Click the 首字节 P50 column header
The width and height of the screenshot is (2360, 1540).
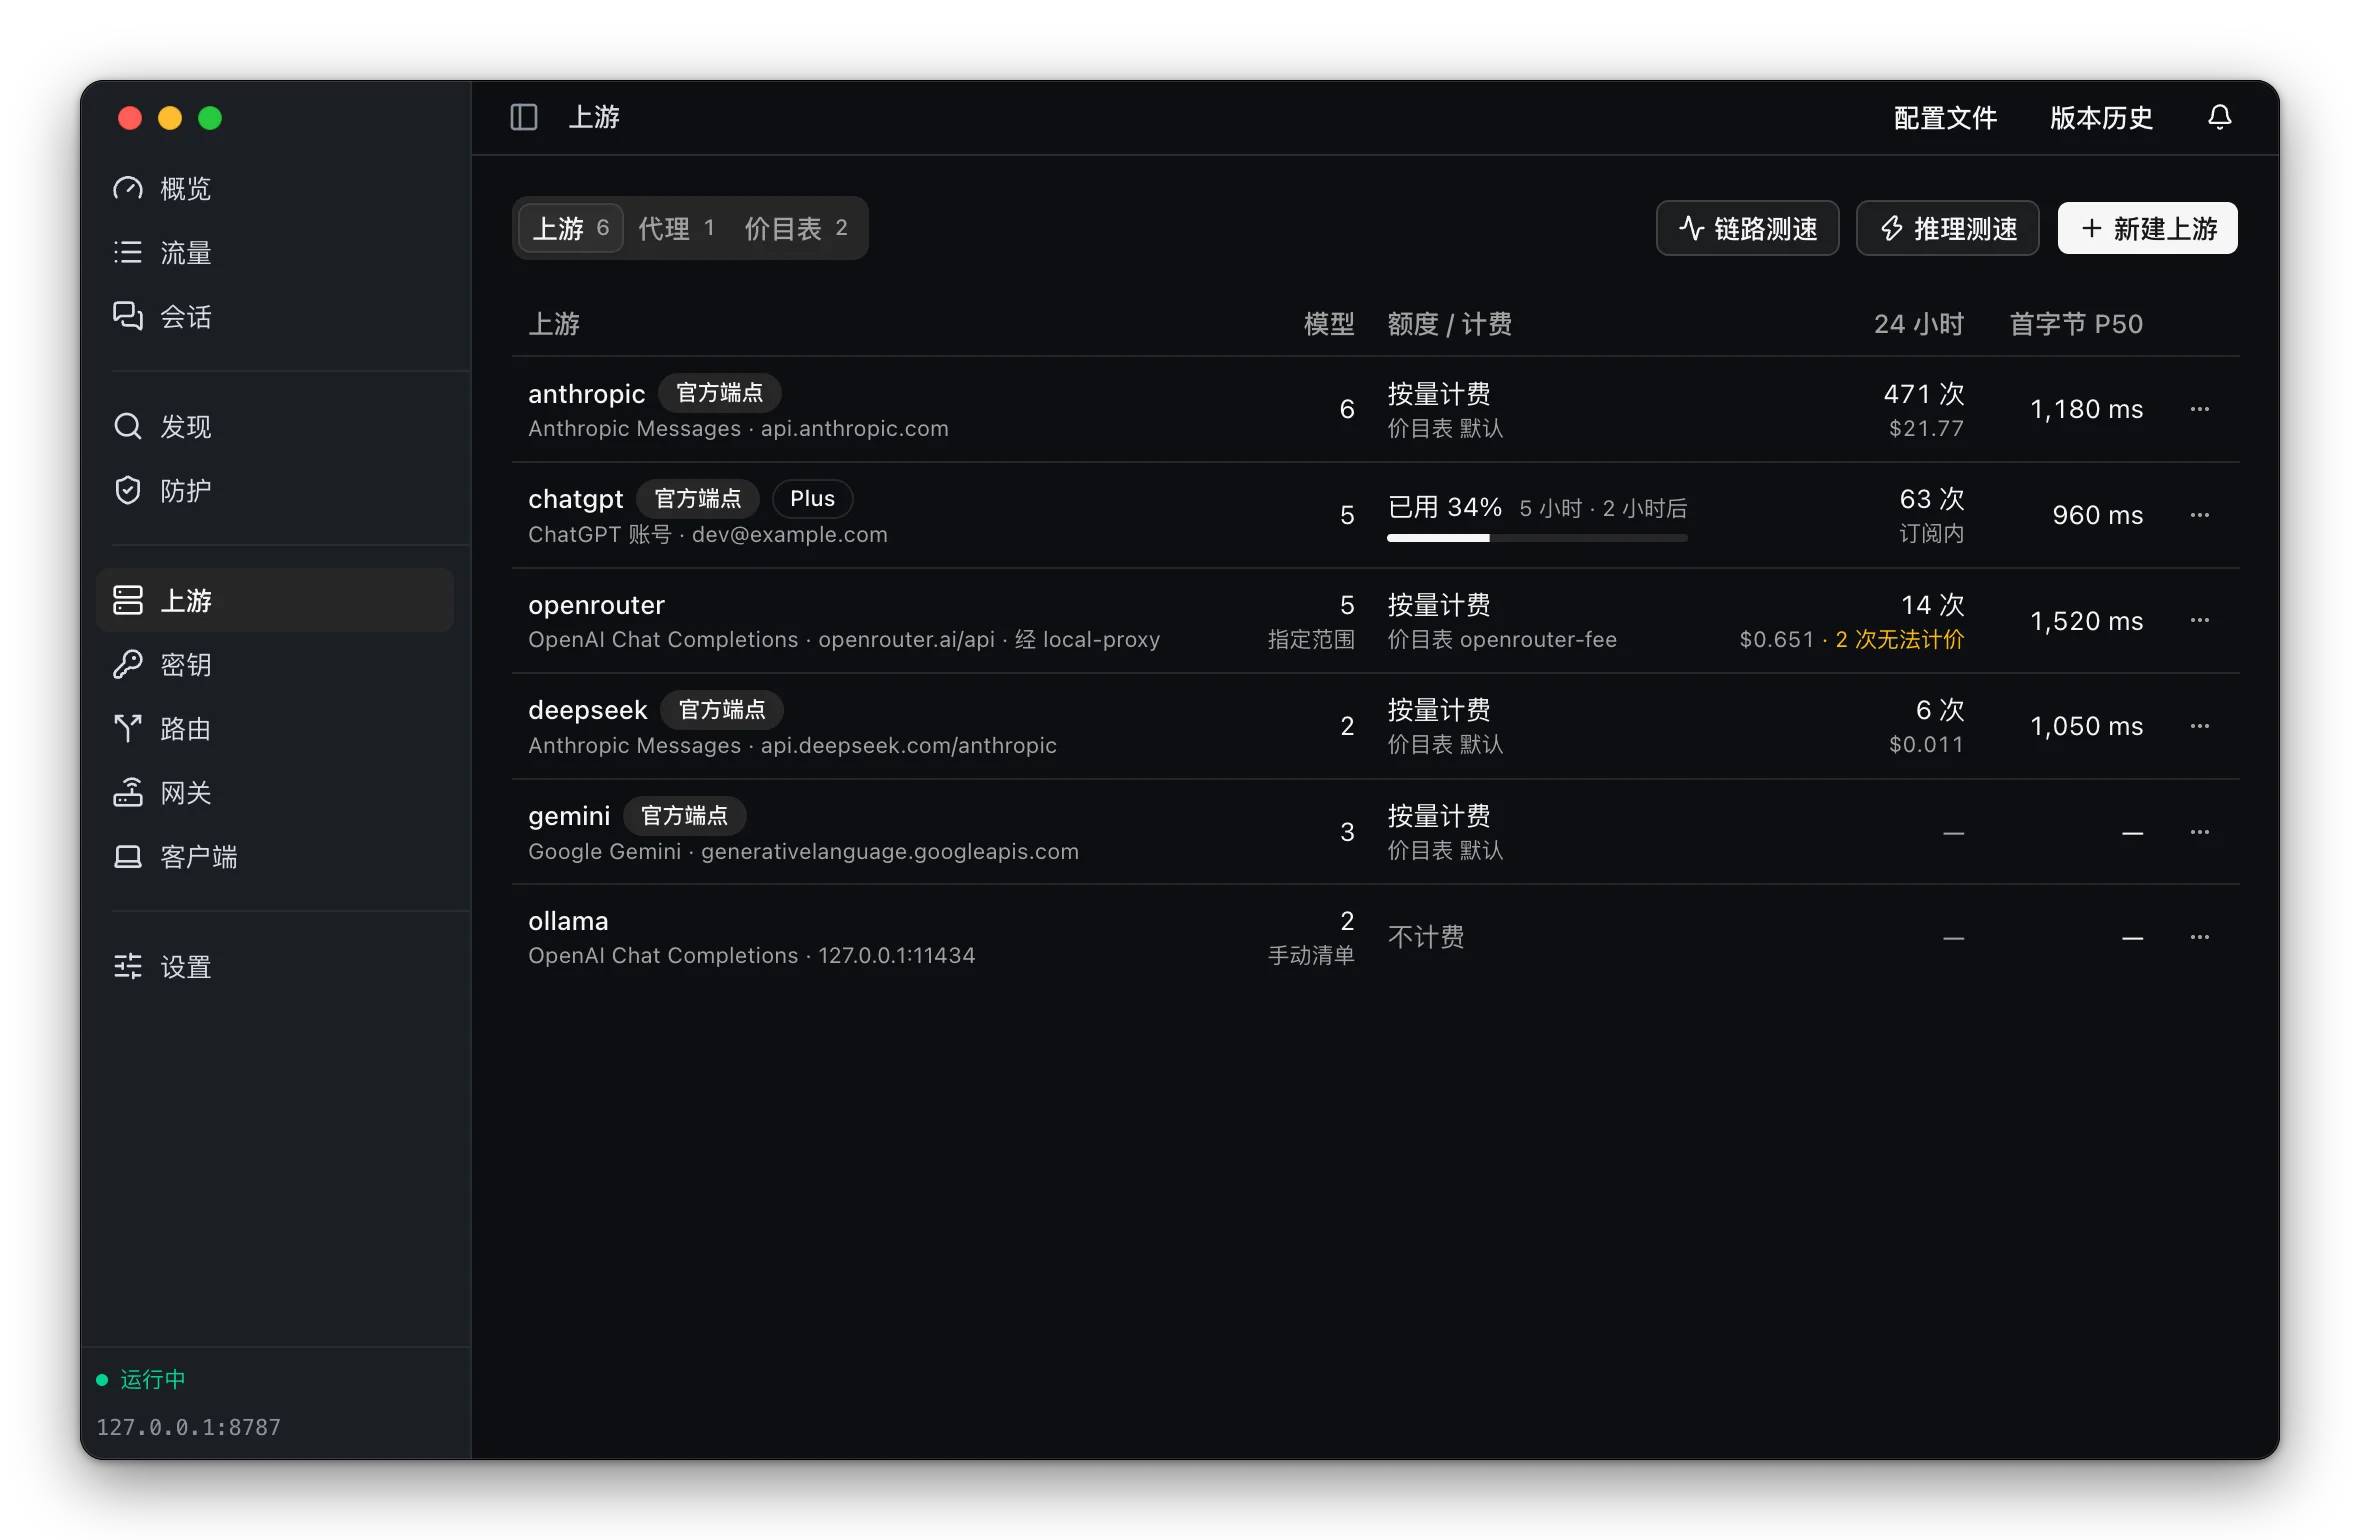click(2076, 324)
